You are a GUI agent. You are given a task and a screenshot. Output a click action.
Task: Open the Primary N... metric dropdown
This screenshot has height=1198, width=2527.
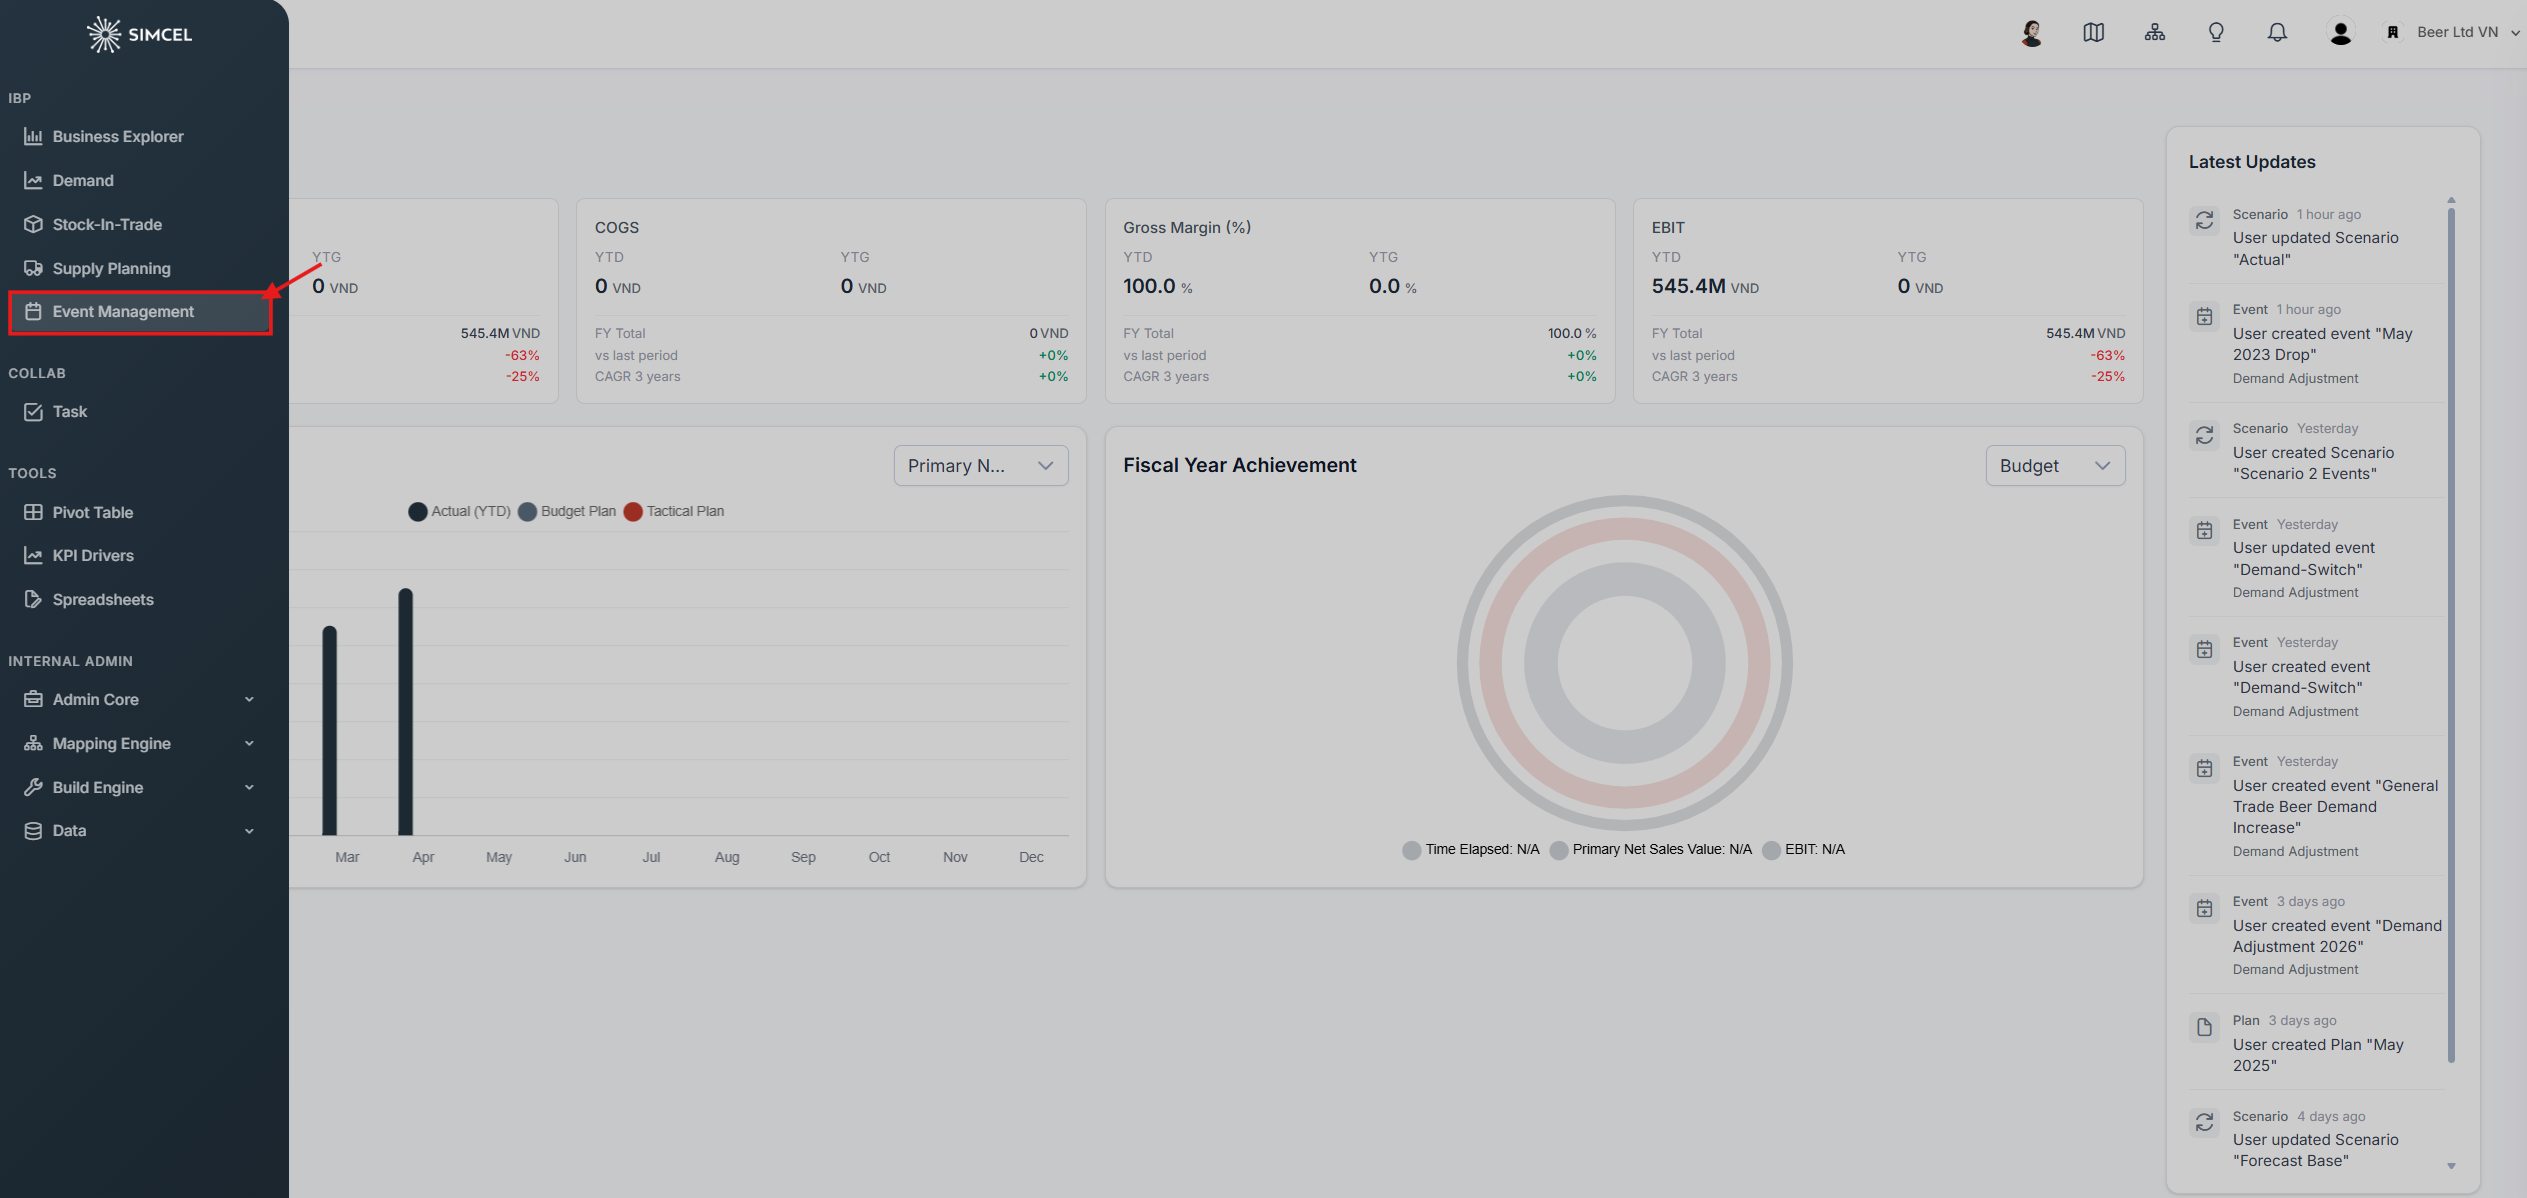coord(980,466)
